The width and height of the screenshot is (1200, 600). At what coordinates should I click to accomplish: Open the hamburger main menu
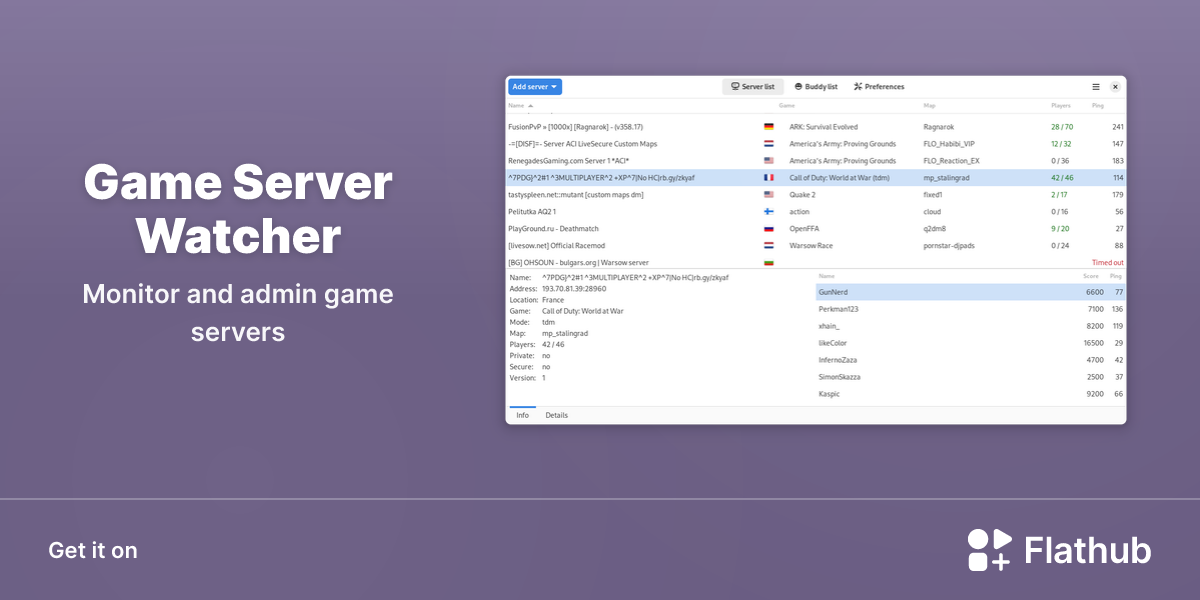click(1096, 87)
